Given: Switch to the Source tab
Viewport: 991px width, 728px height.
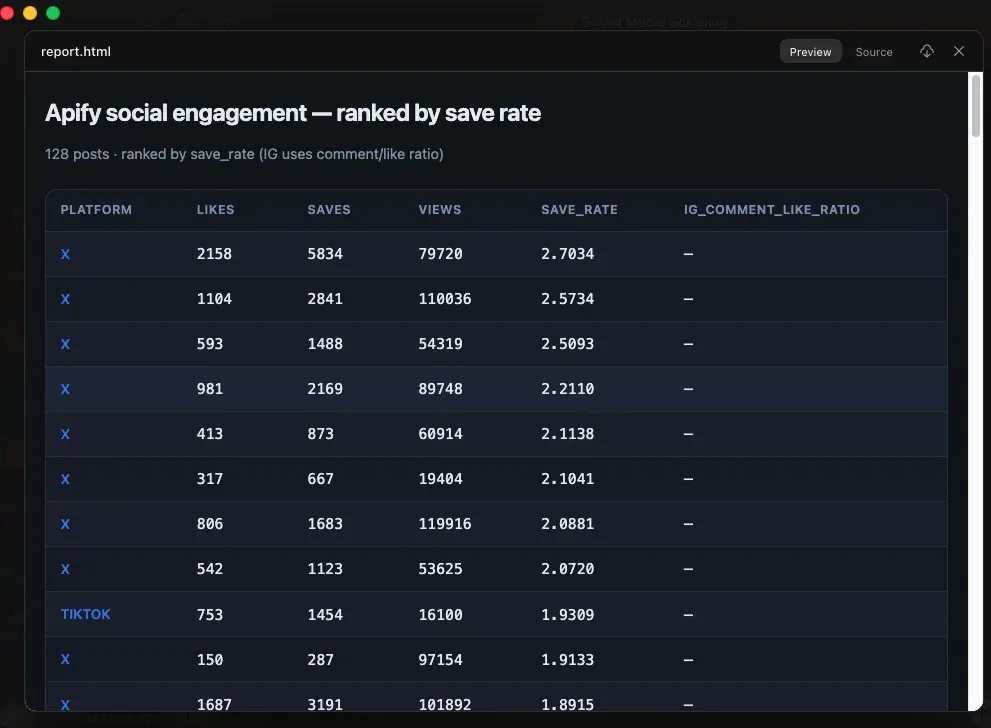Looking at the screenshot, I should pyautogui.click(x=873, y=52).
